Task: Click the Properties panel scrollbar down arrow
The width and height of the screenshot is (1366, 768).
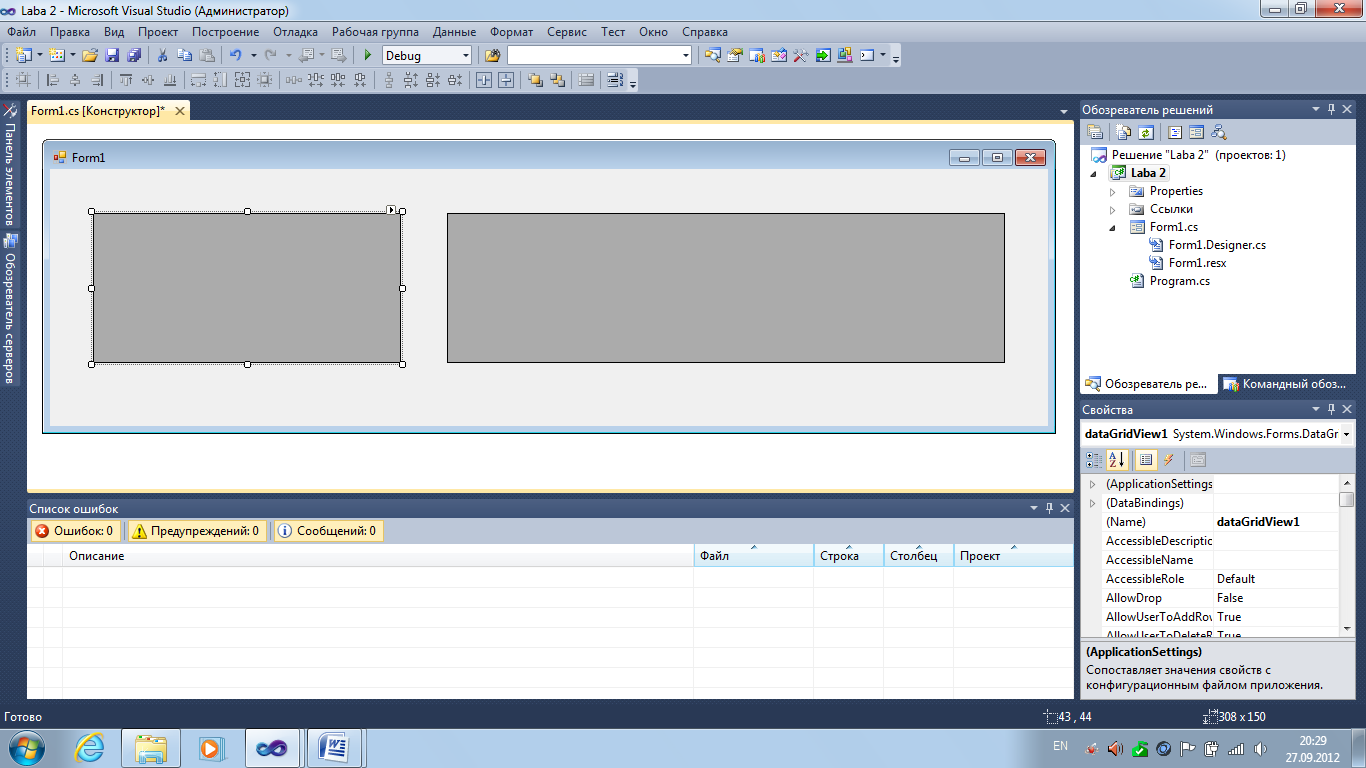Action: coord(1347,628)
